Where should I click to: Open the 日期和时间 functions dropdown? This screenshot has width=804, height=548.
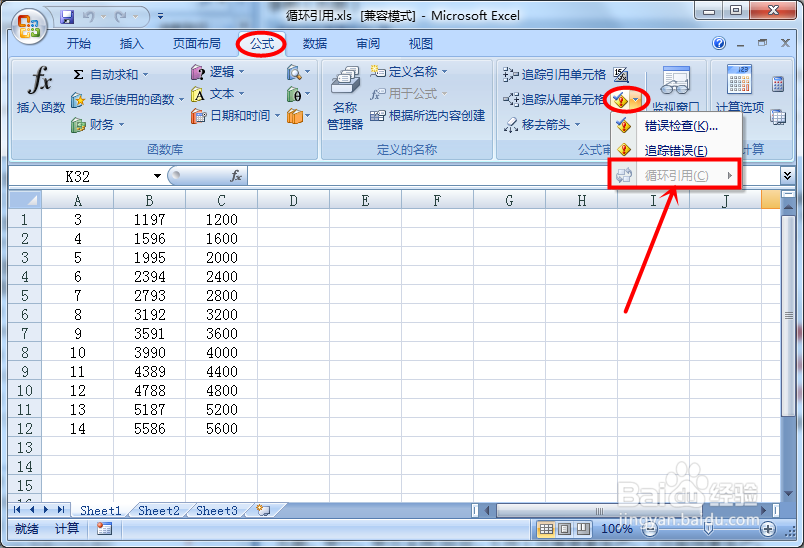tap(235, 116)
